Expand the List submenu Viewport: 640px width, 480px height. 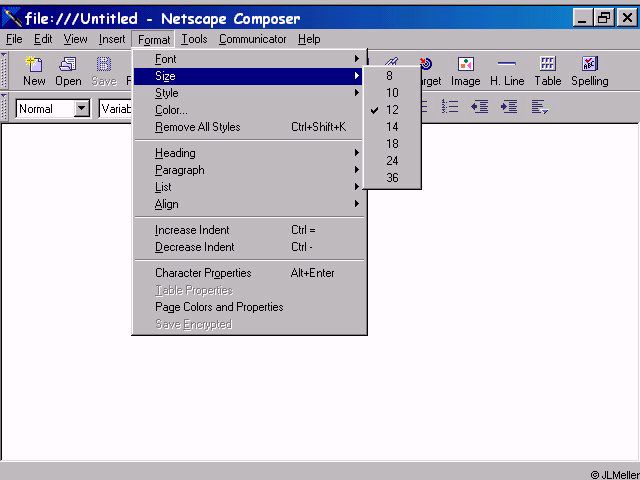(x=248, y=187)
